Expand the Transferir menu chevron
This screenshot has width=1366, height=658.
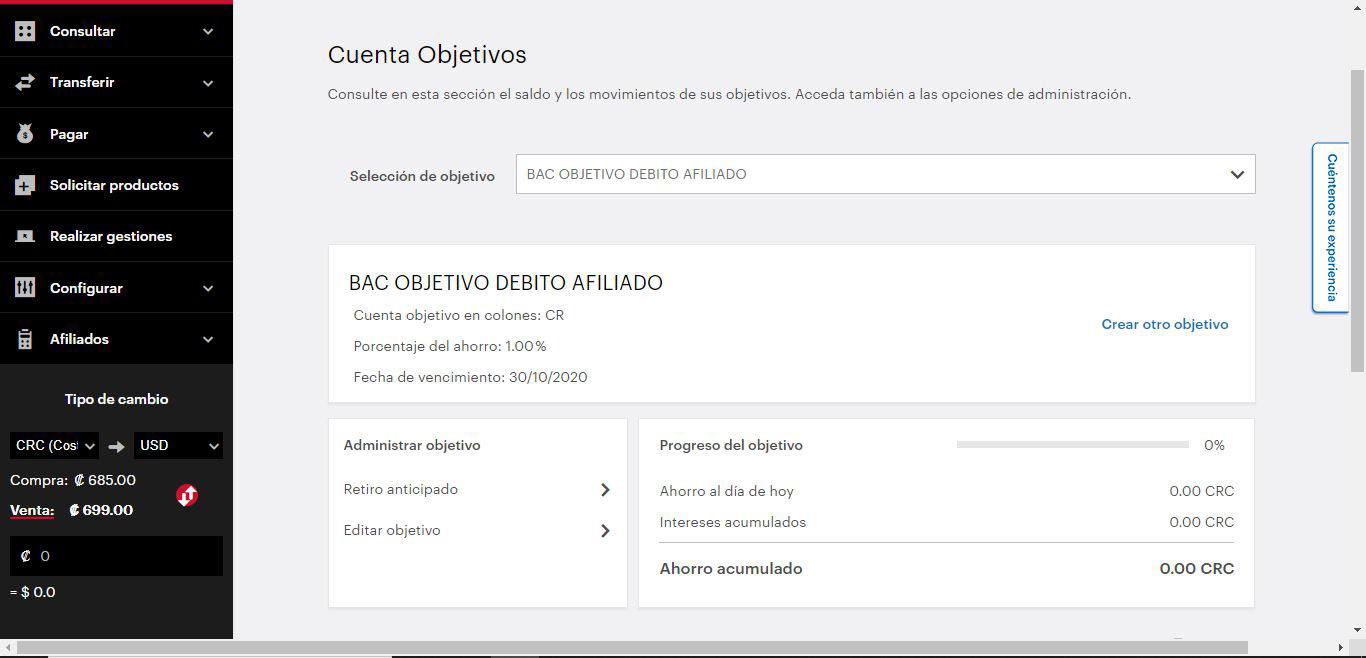(x=208, y=83)
